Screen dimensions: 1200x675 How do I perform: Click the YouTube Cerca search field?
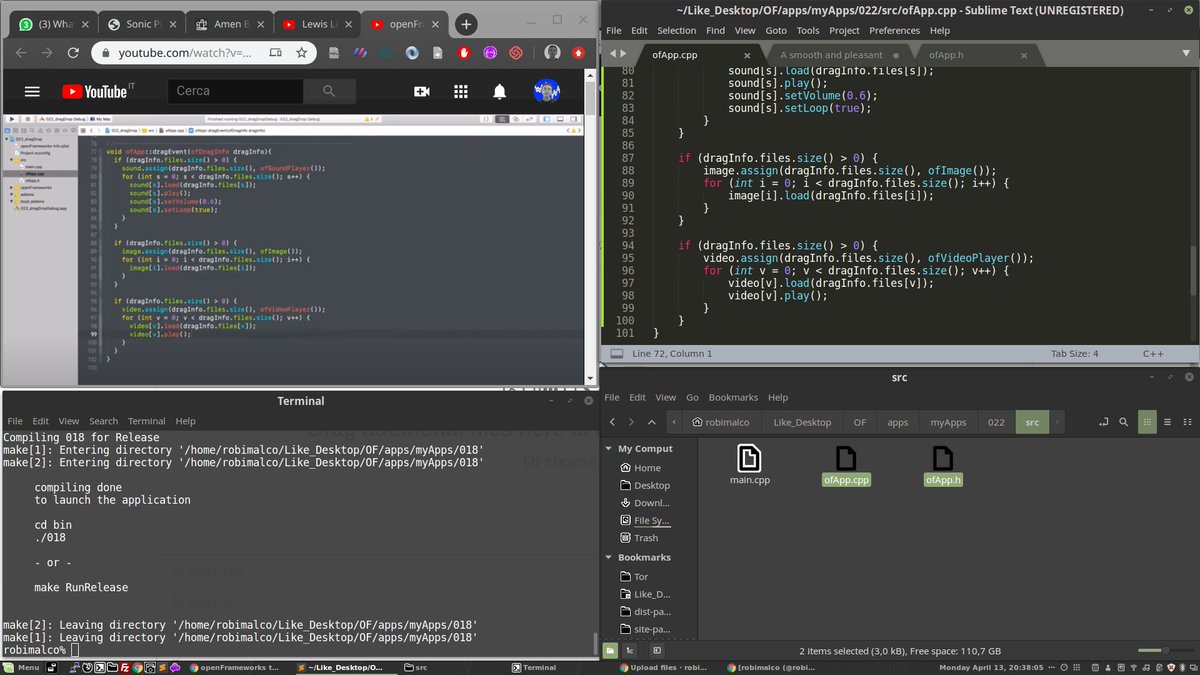click(x=235, y=91)
